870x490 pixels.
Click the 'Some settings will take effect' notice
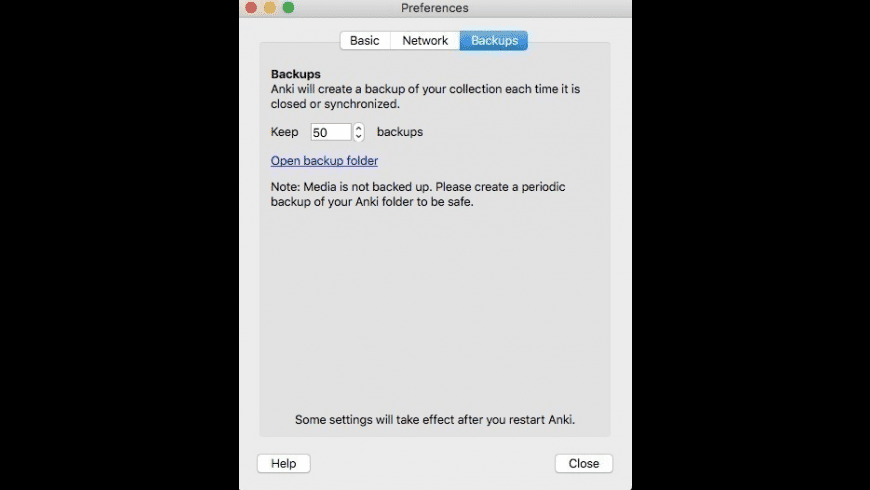point(434,420)
